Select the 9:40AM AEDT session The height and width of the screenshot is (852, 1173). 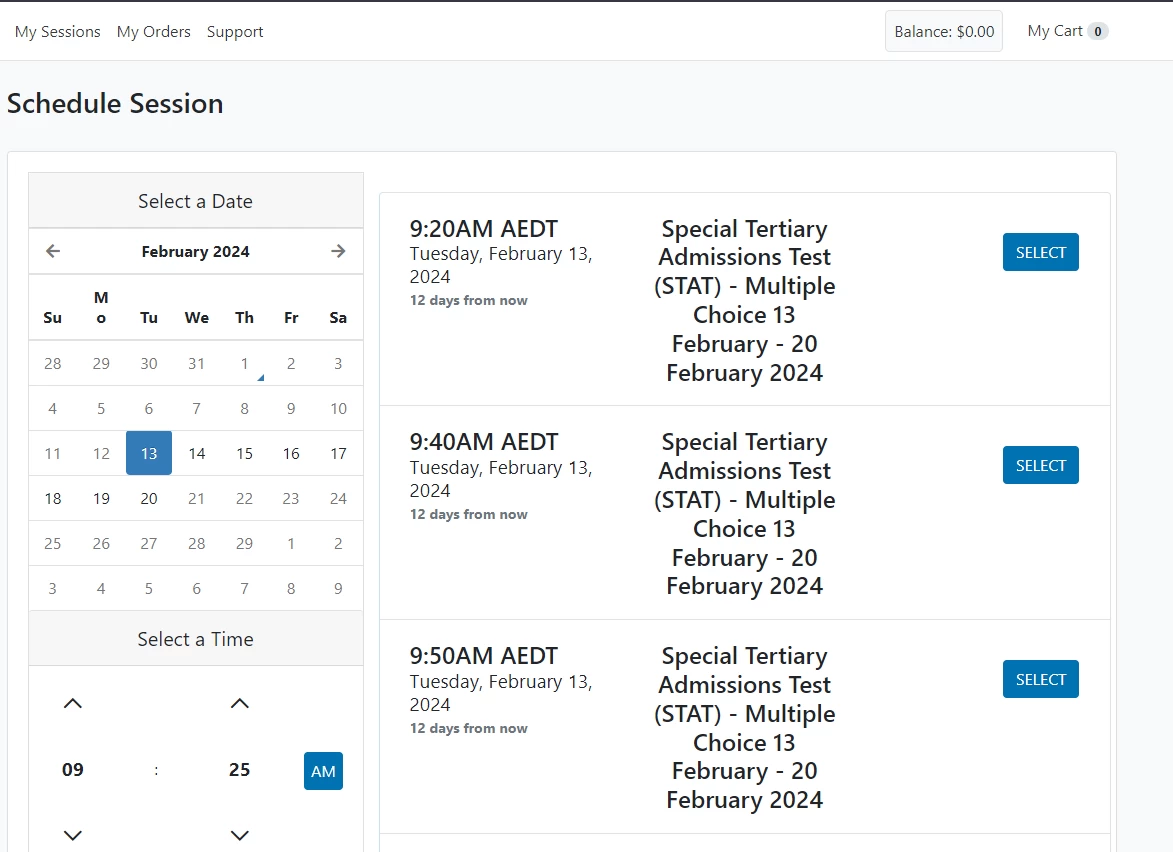coord(1040,465)
